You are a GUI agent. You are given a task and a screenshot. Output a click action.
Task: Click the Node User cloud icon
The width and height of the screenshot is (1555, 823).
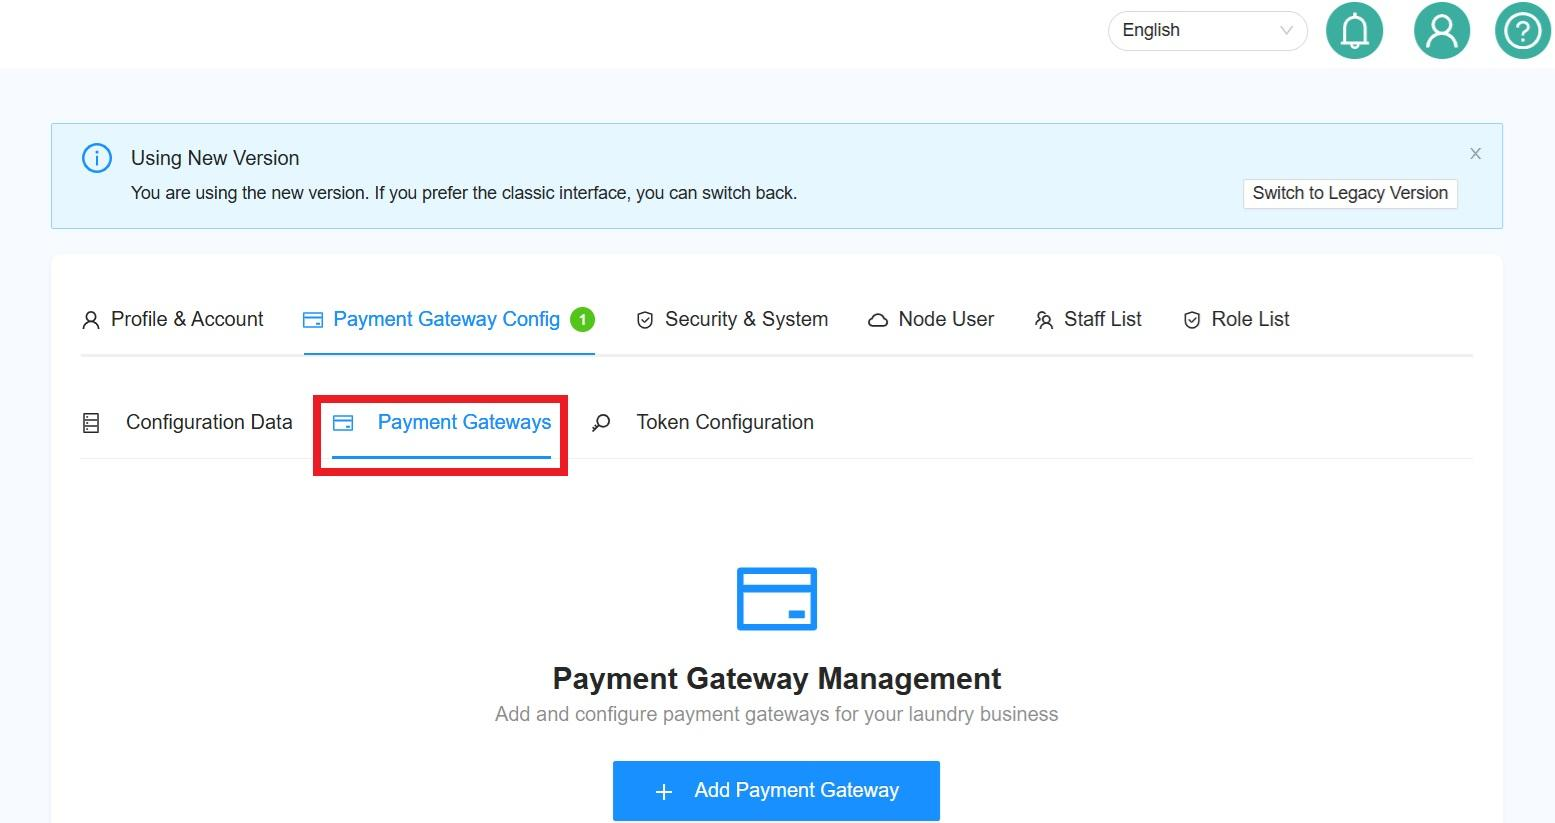(878, 320)
